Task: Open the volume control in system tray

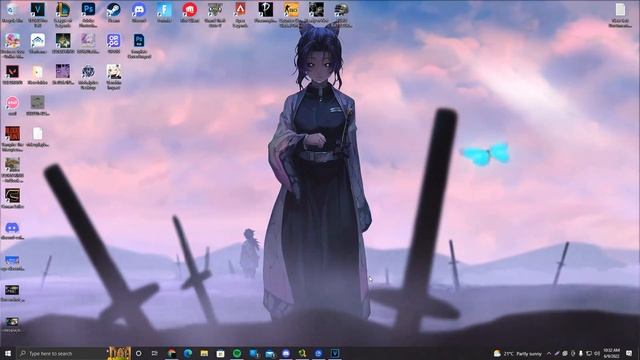Action: 597,353
